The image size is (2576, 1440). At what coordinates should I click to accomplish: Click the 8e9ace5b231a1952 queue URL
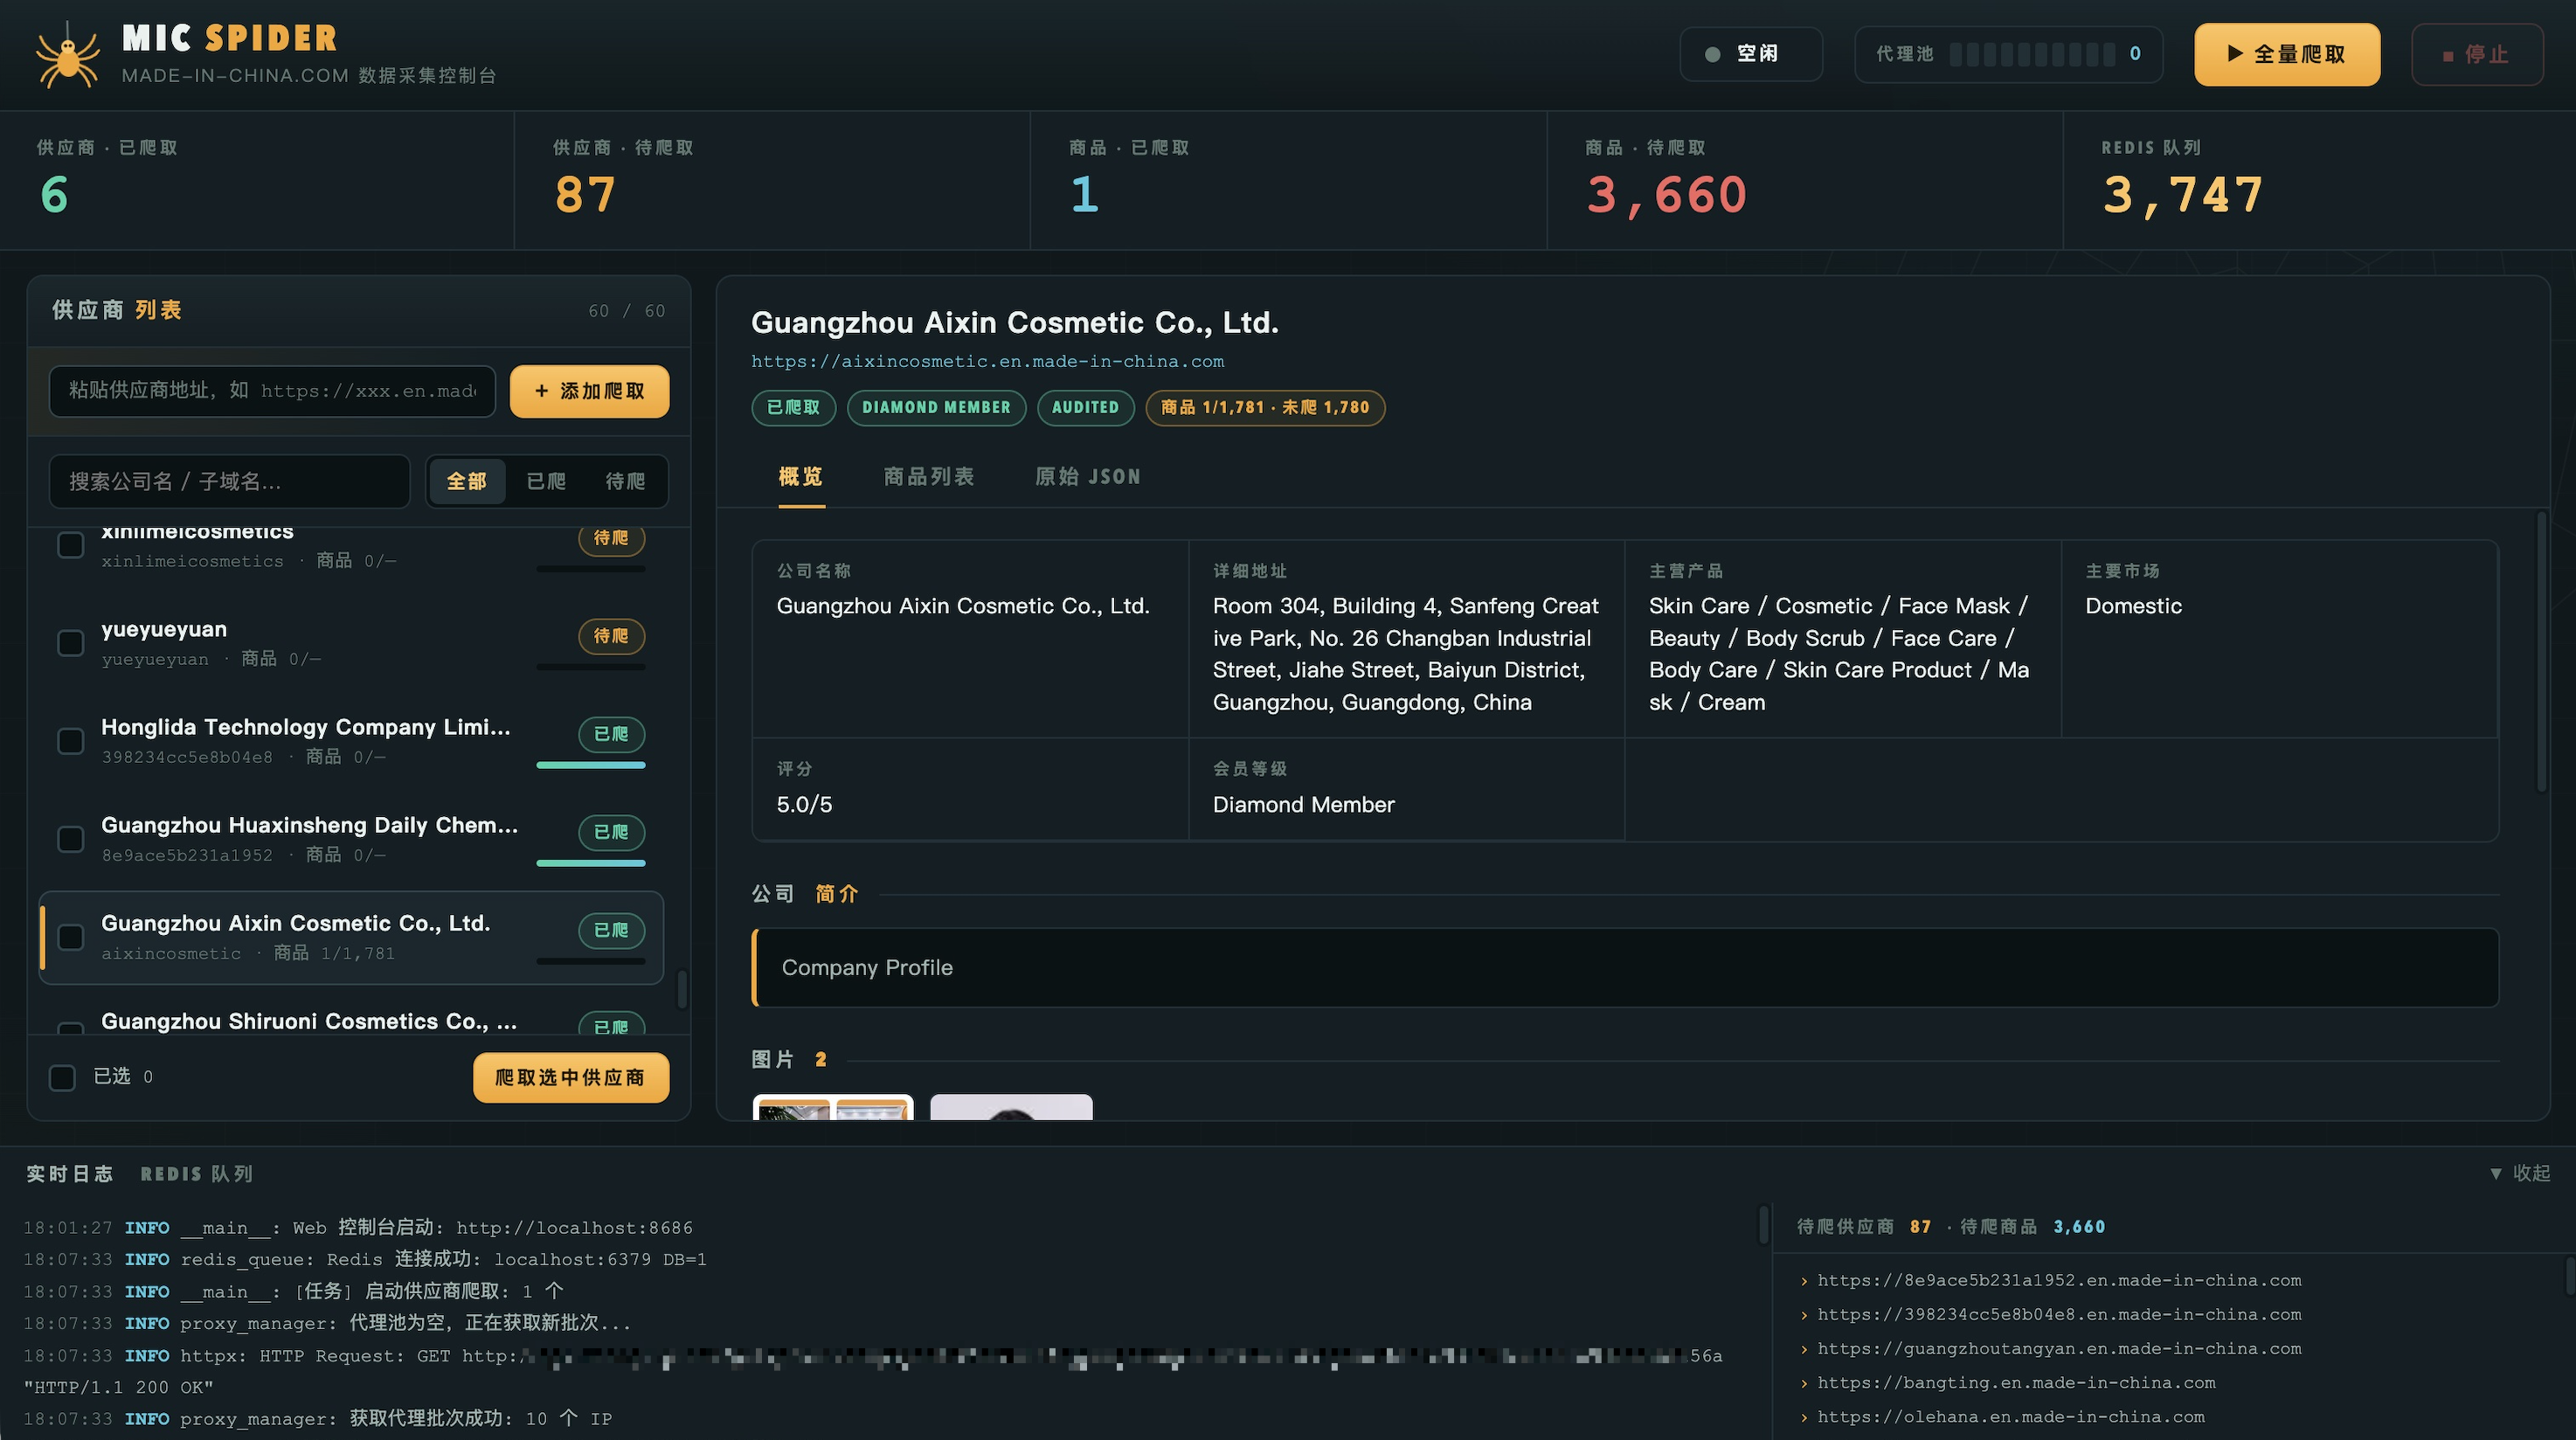(x=2059, y=1281)
